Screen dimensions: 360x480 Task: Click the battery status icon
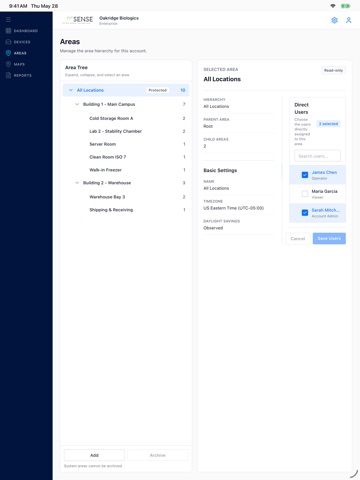pyautogui.click(x=345, y=6)
